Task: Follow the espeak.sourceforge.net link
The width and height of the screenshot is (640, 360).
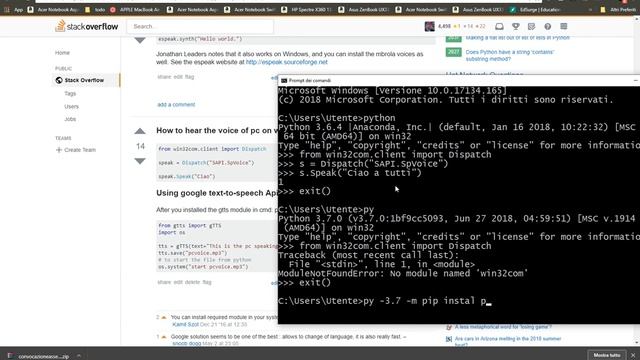Action: pyautogui.click(x=287, y=62)
